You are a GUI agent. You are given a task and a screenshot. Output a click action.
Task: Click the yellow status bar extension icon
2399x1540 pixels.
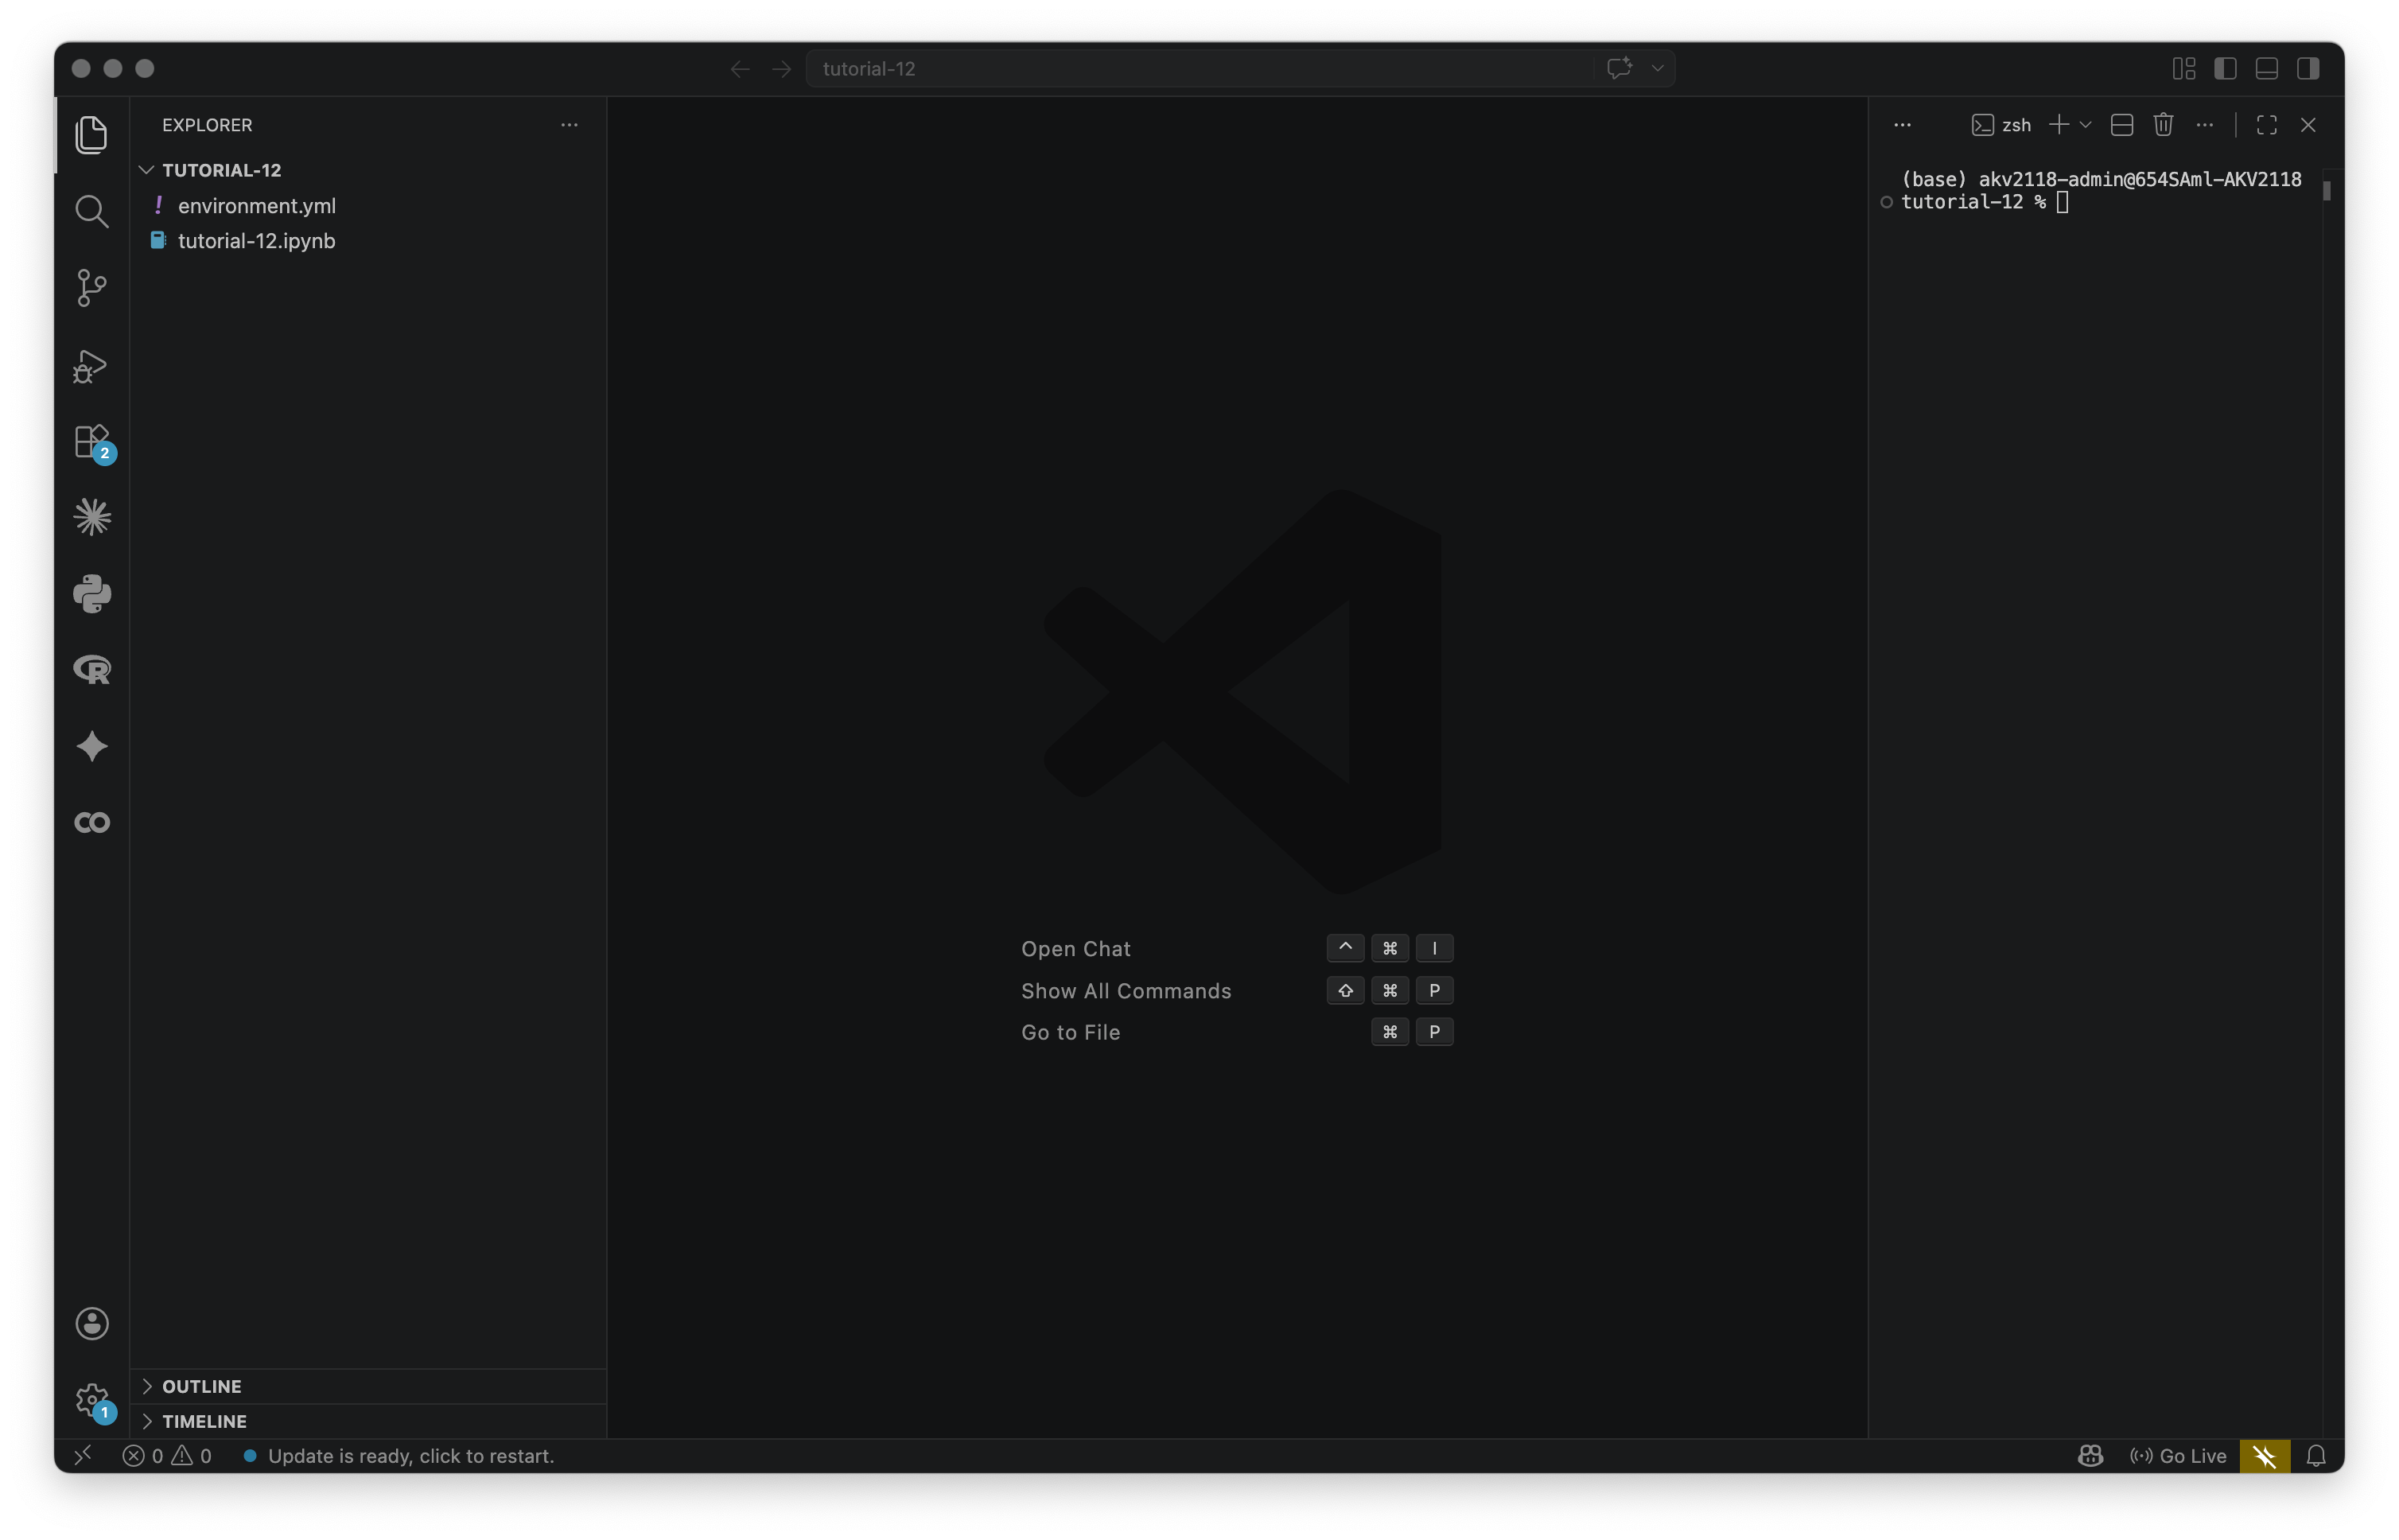click(x=2264, y=1455)
